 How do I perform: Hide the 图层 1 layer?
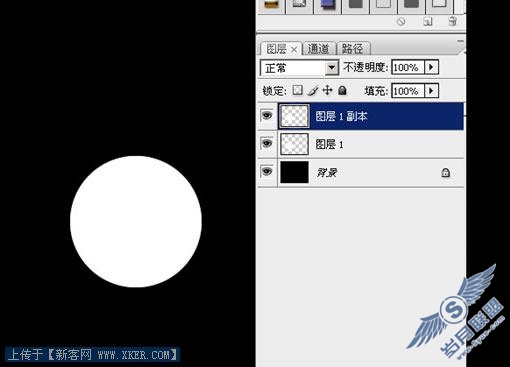[267, 144]
